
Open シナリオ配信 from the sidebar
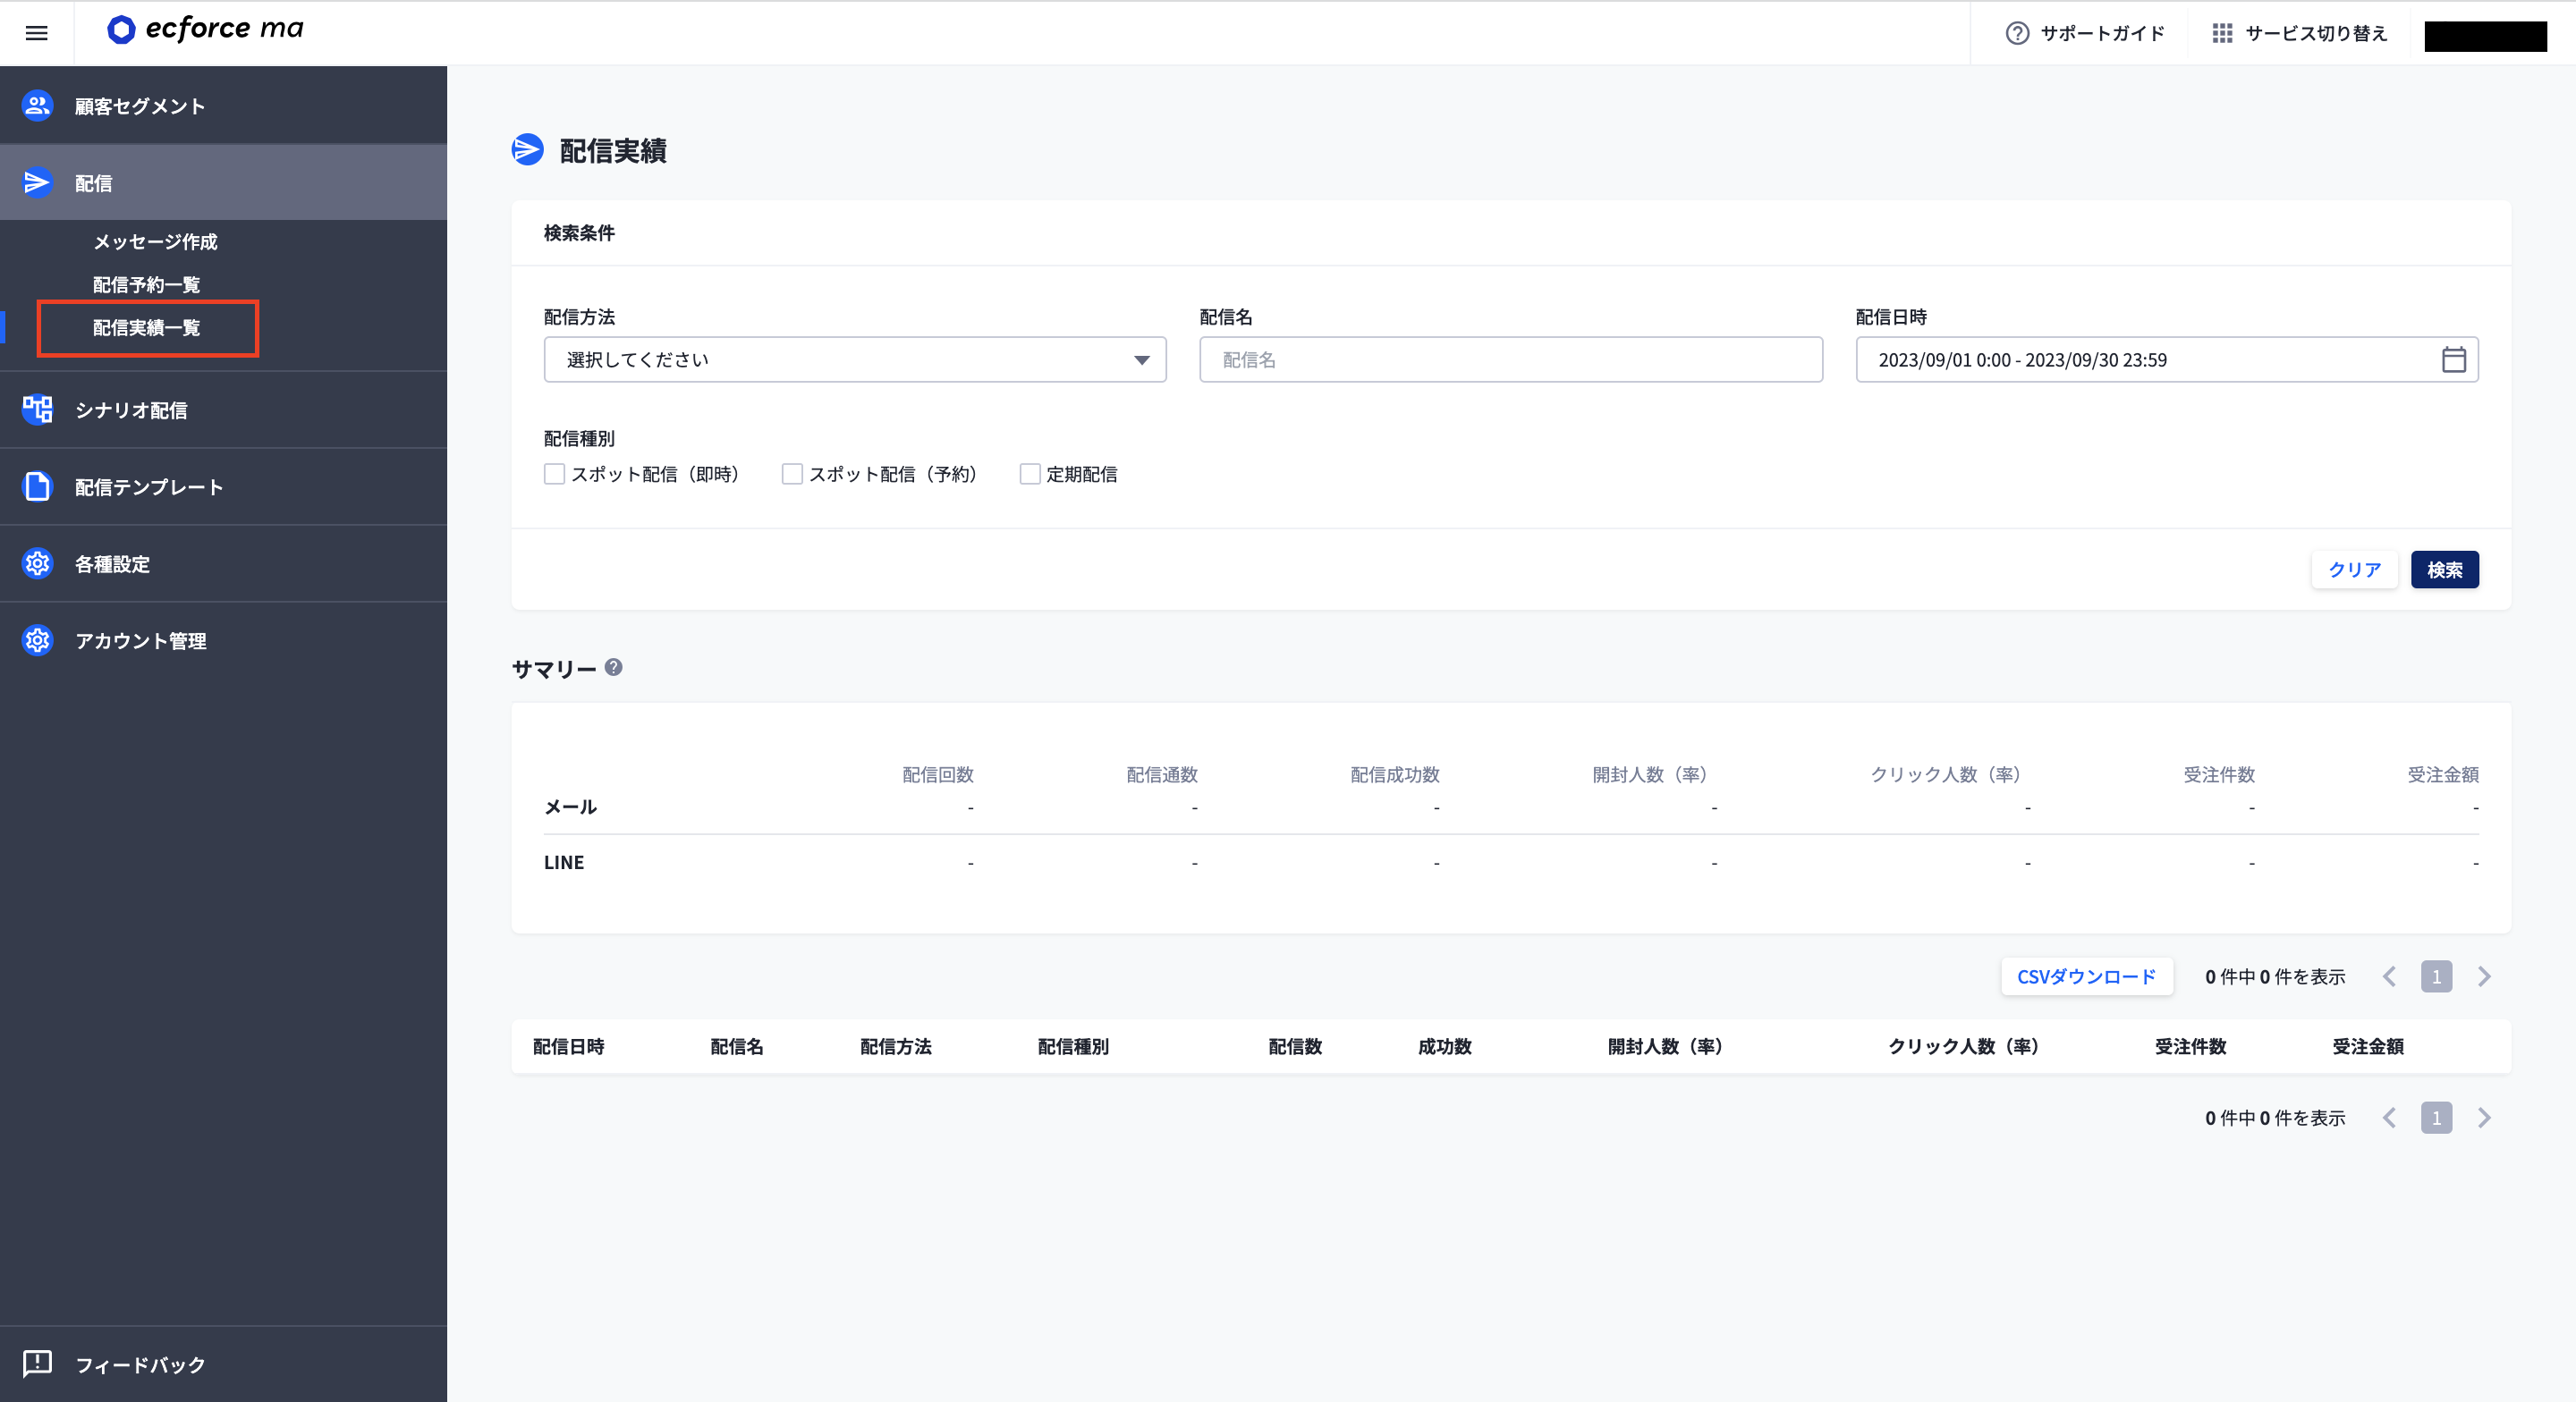pyautogui.click(x=129, y=410)
